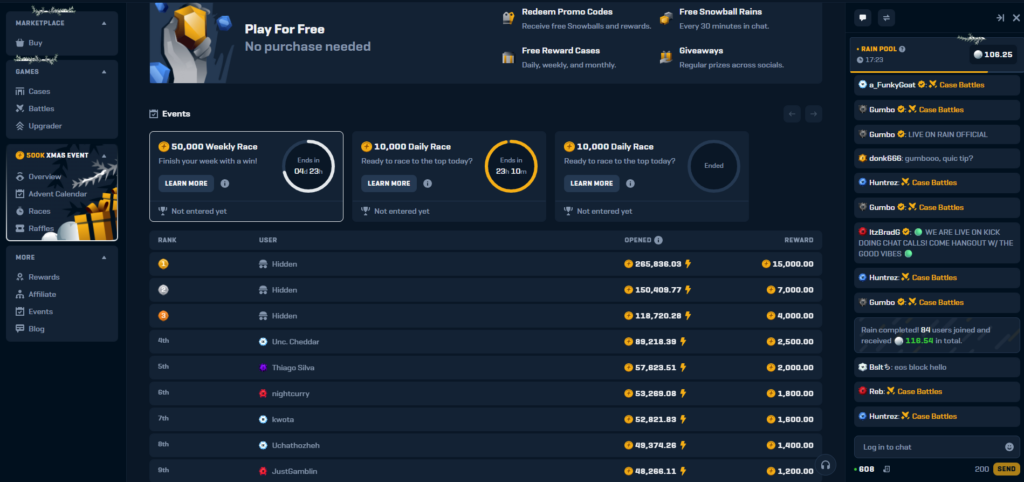Click the headphones support icon
1024x482 pixels.
click(825, 464)
